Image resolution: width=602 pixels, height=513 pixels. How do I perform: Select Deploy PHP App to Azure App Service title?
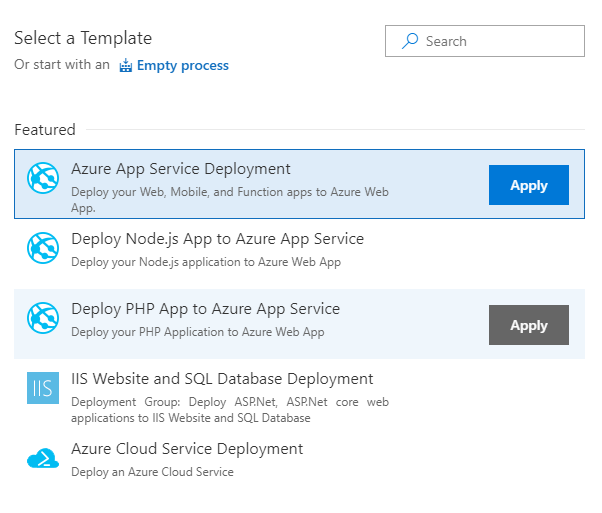(205, 309)
